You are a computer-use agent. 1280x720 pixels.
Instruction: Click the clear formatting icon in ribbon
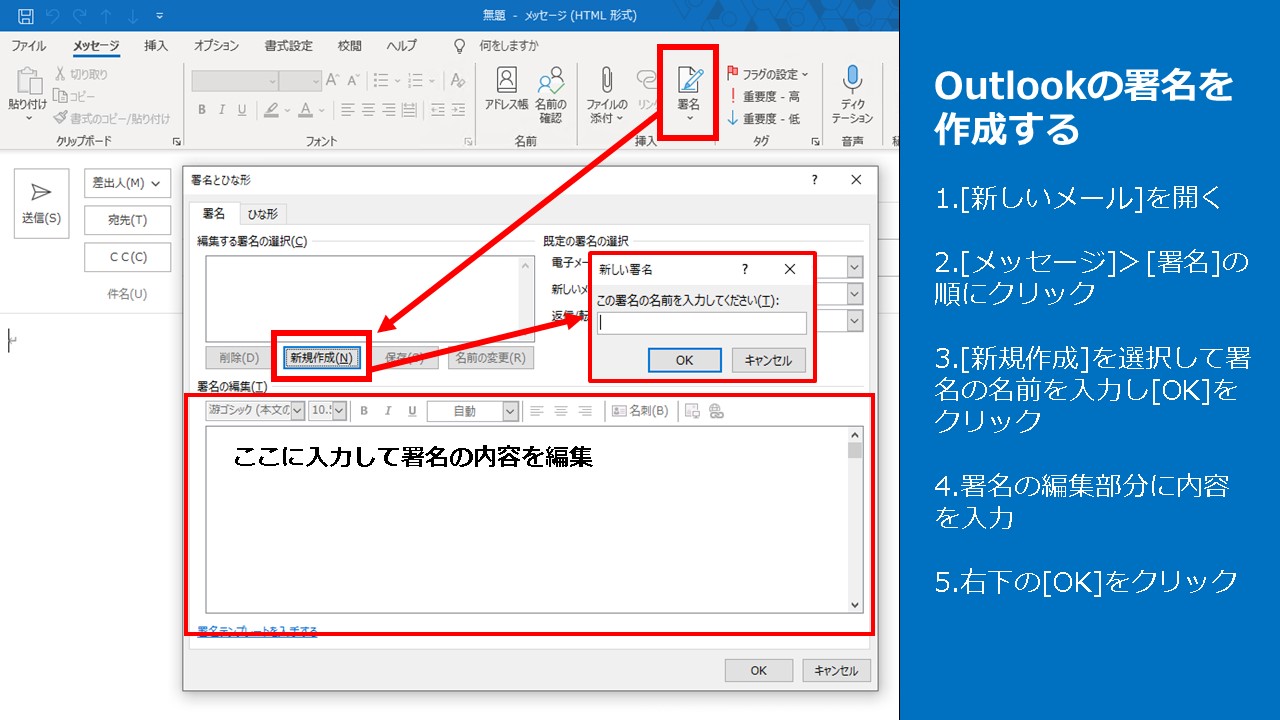[x=457, y=81]
